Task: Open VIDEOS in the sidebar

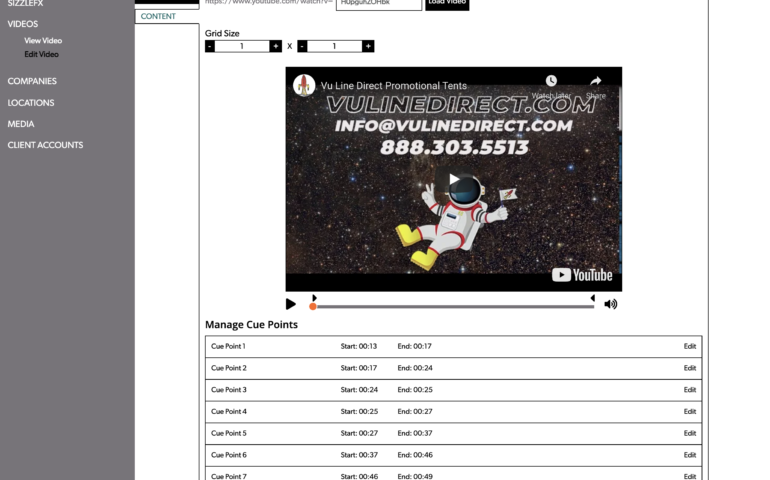Action: coord(23,24)
